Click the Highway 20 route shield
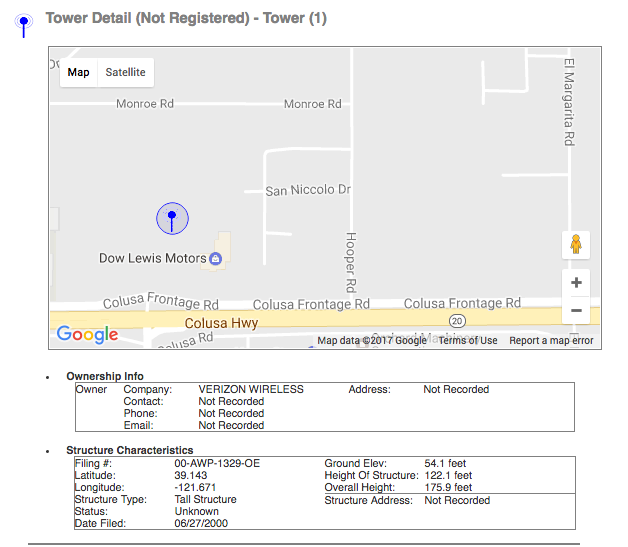Screen dimensions: 628x547 point(457,321)
